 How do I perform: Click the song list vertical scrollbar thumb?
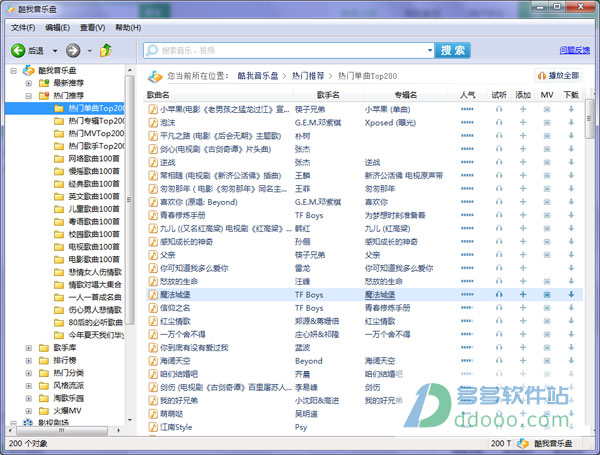pos(589,119)
